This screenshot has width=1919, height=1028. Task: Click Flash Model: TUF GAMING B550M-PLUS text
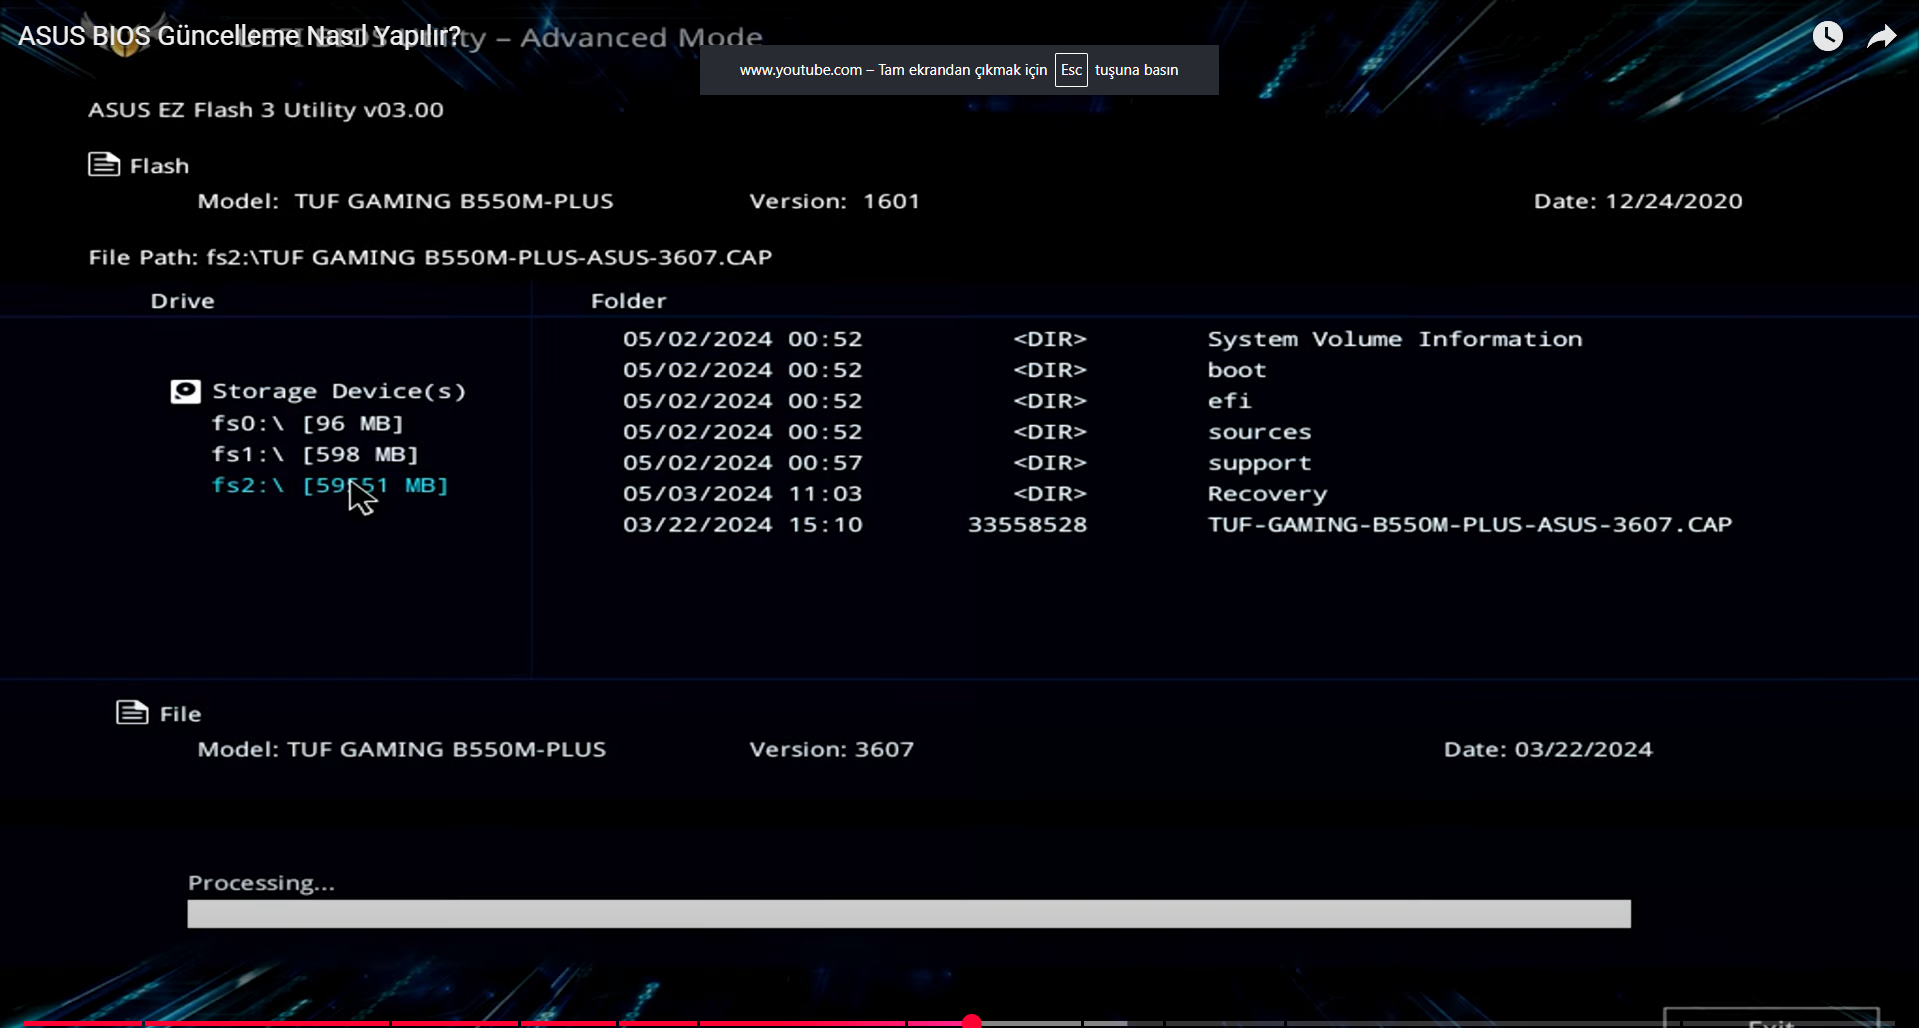pyautogui.click(x=405, y=201)
